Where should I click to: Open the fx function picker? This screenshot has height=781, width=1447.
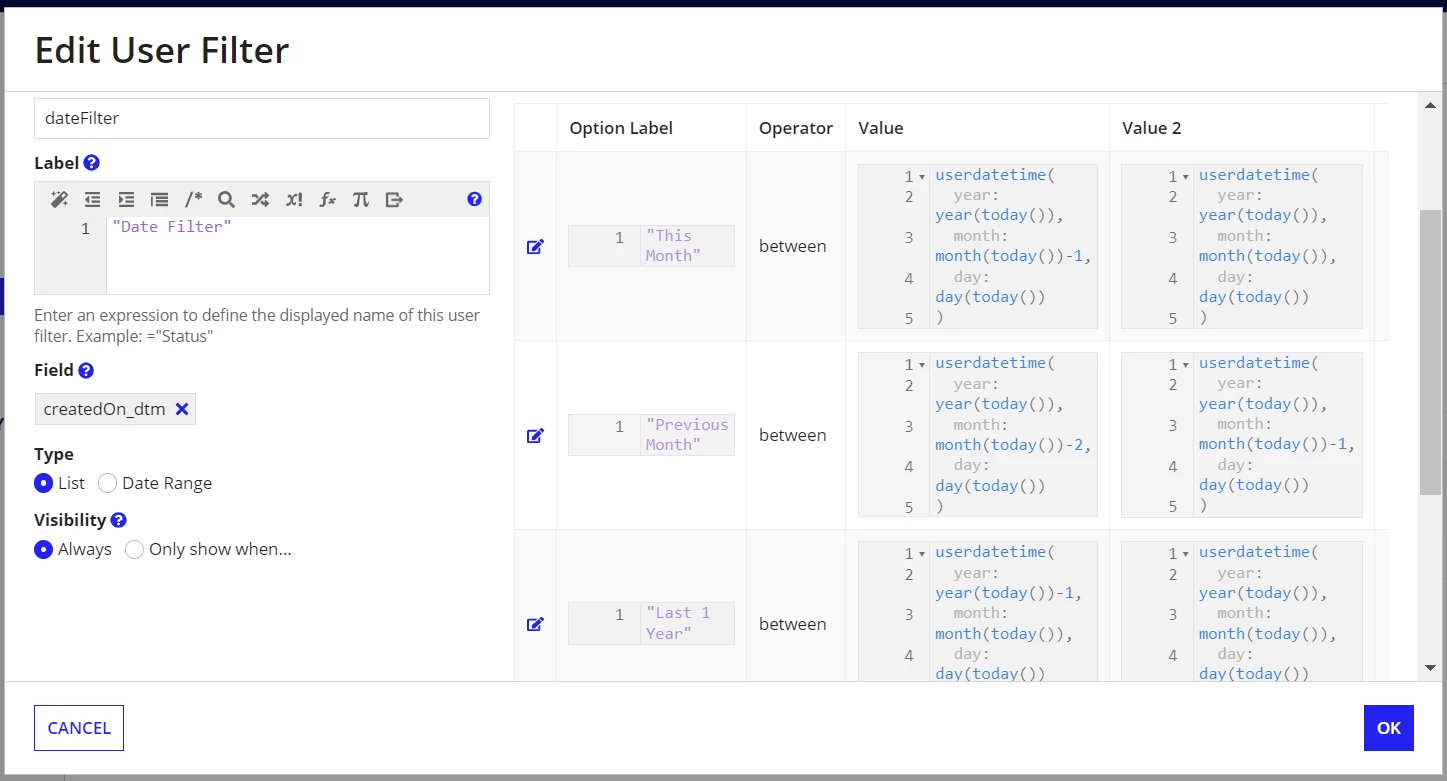tap(327, 199)
